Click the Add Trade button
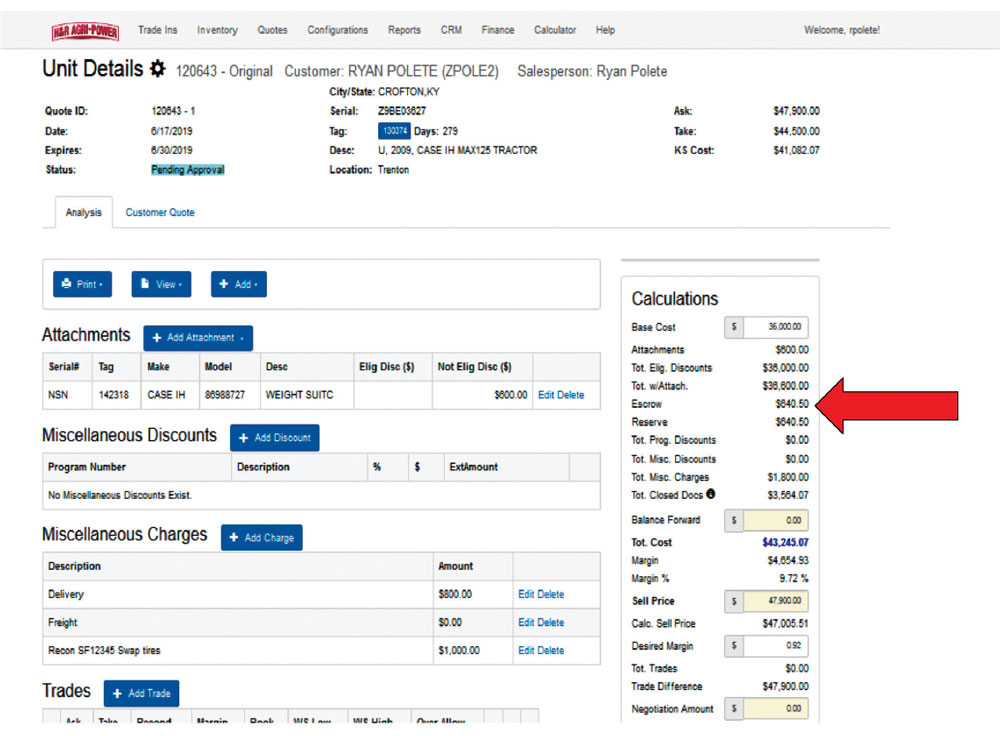This screenshot has height=736, width=1000. click(x=141, y=693)
